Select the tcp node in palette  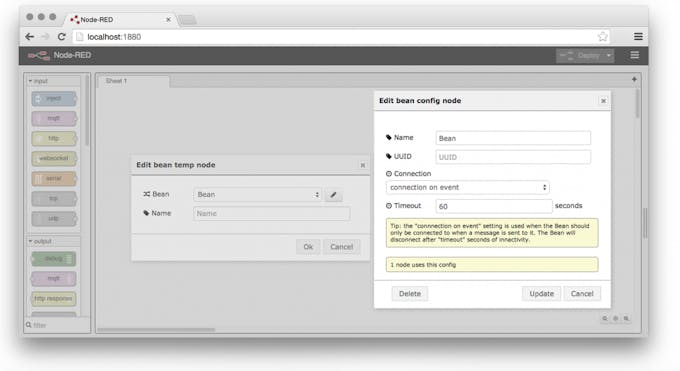tap(54, 198)
